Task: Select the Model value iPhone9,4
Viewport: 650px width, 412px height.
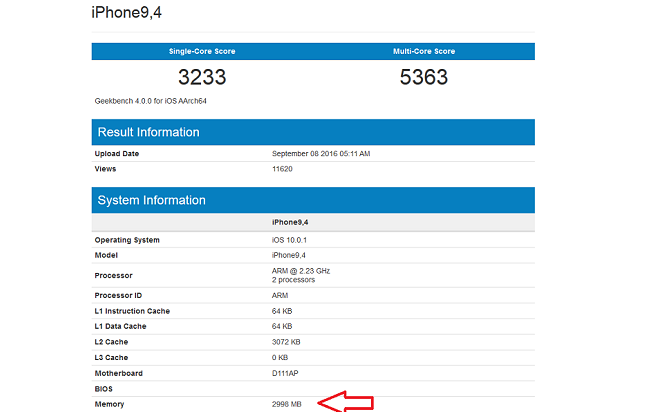Action: click(x=289, y=255)
